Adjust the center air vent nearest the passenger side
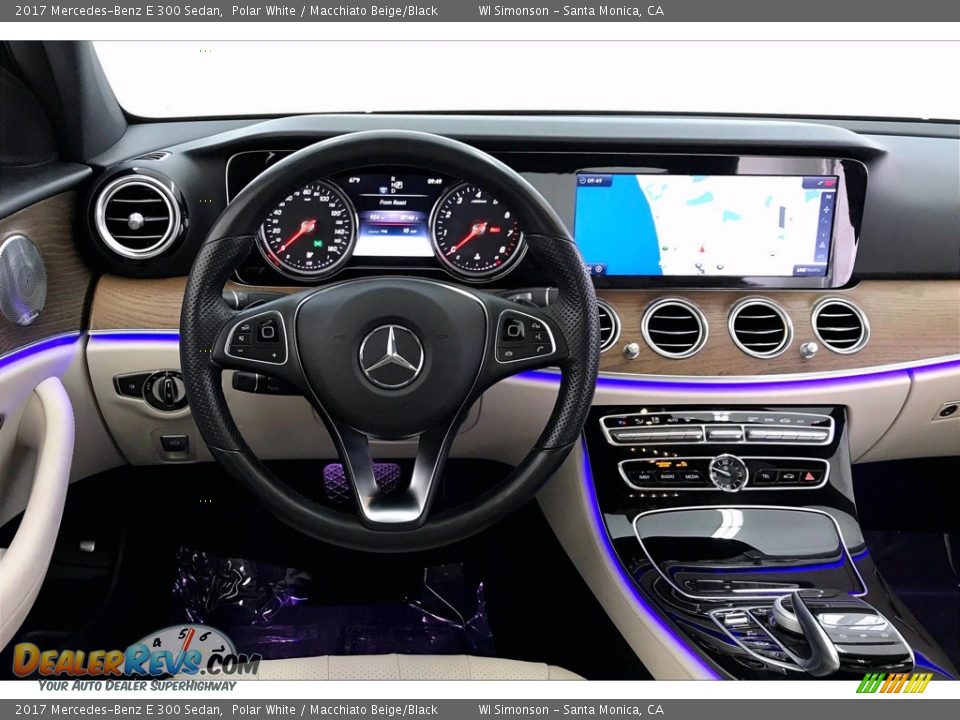 (x=840, y=326)
